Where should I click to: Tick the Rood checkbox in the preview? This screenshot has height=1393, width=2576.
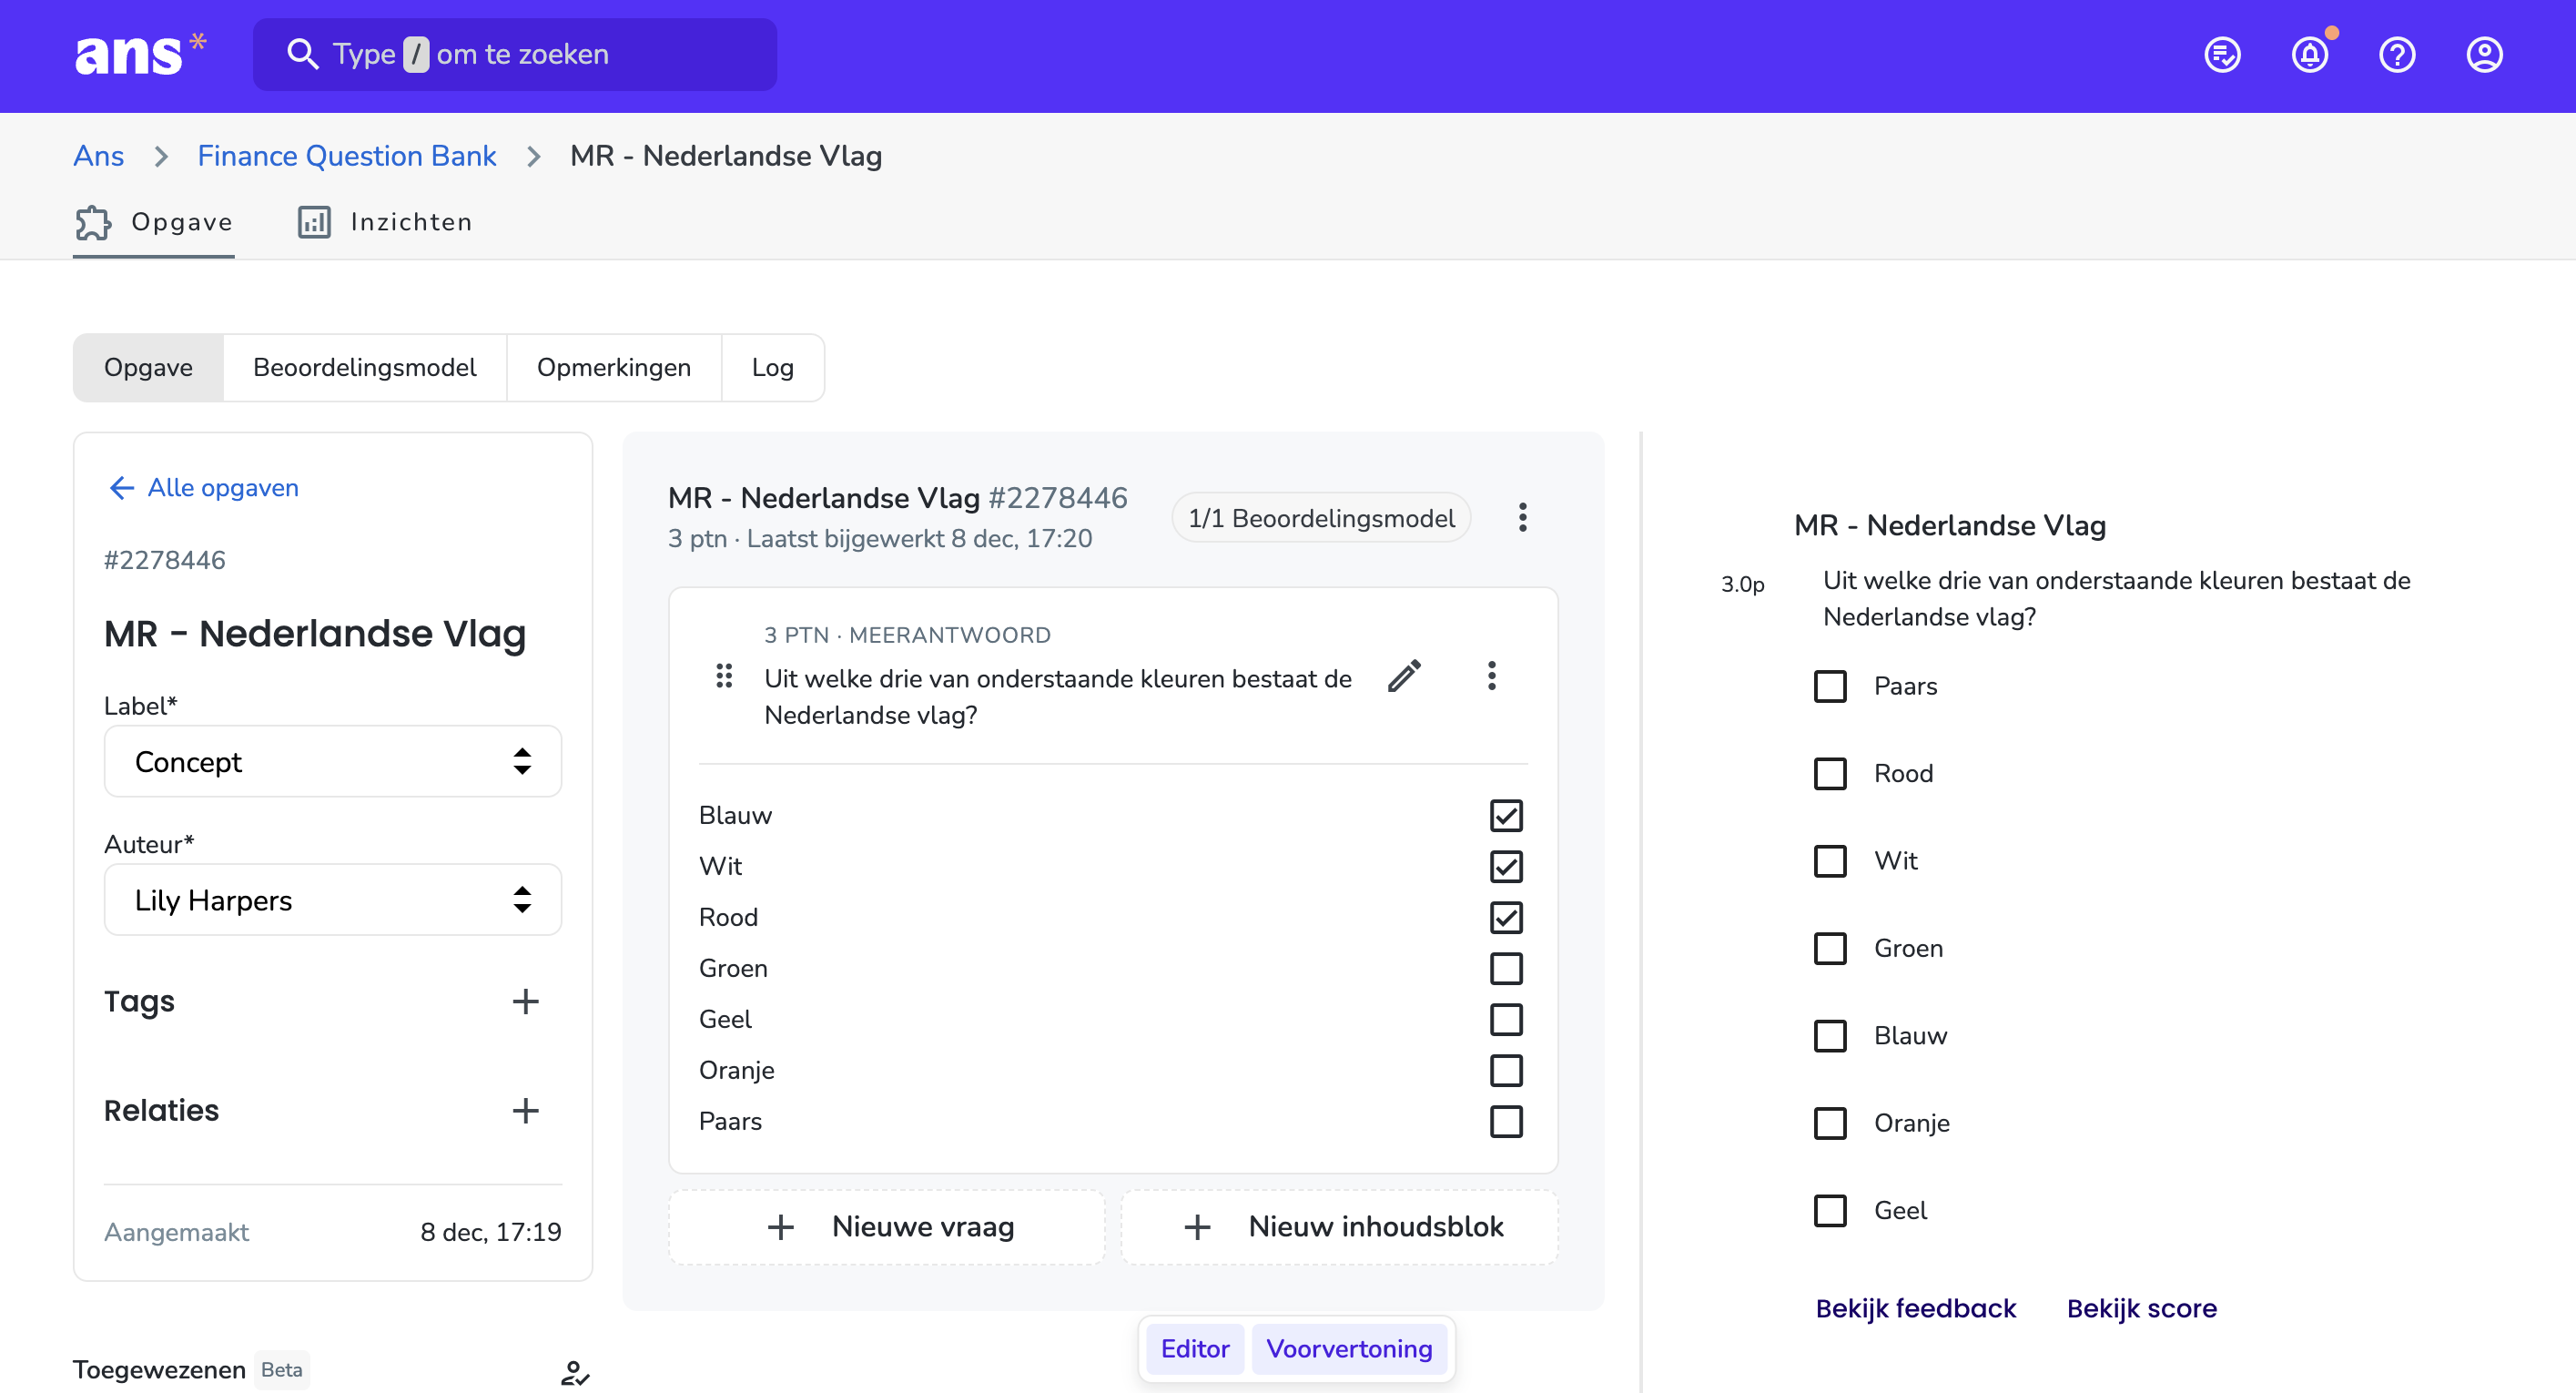[x=1830, y=773]
